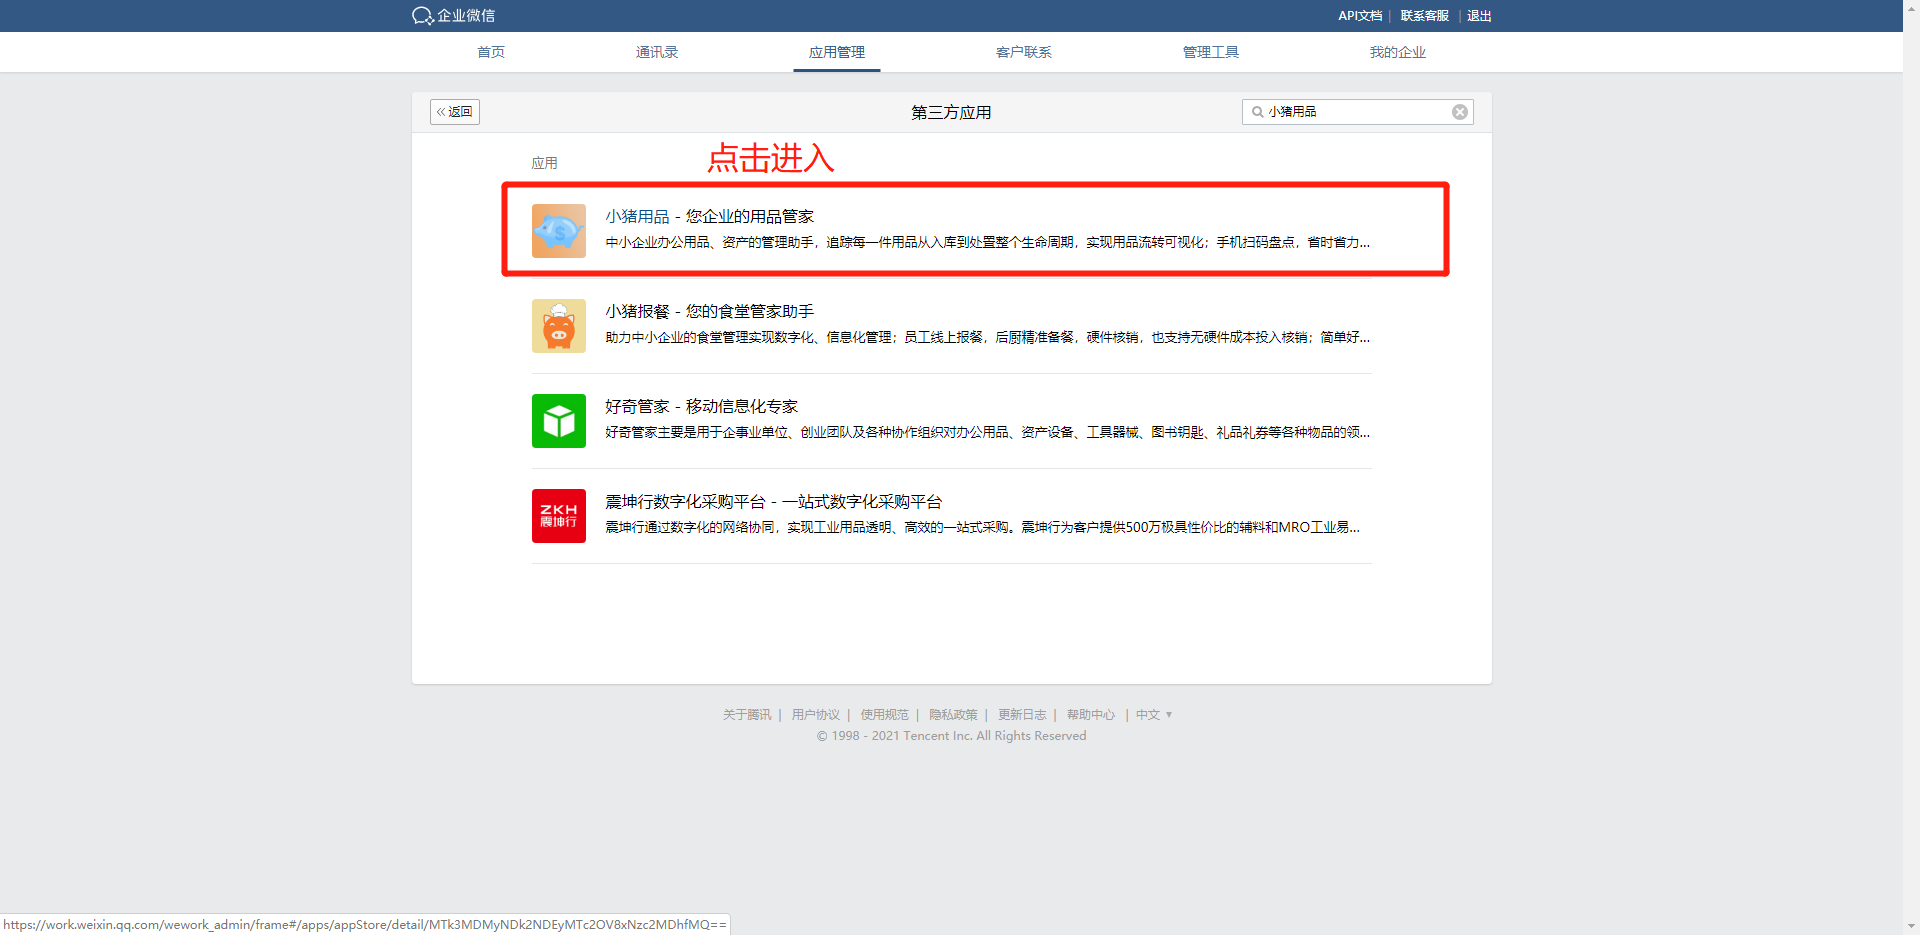Go to the 首页 tab

(491, 52)
